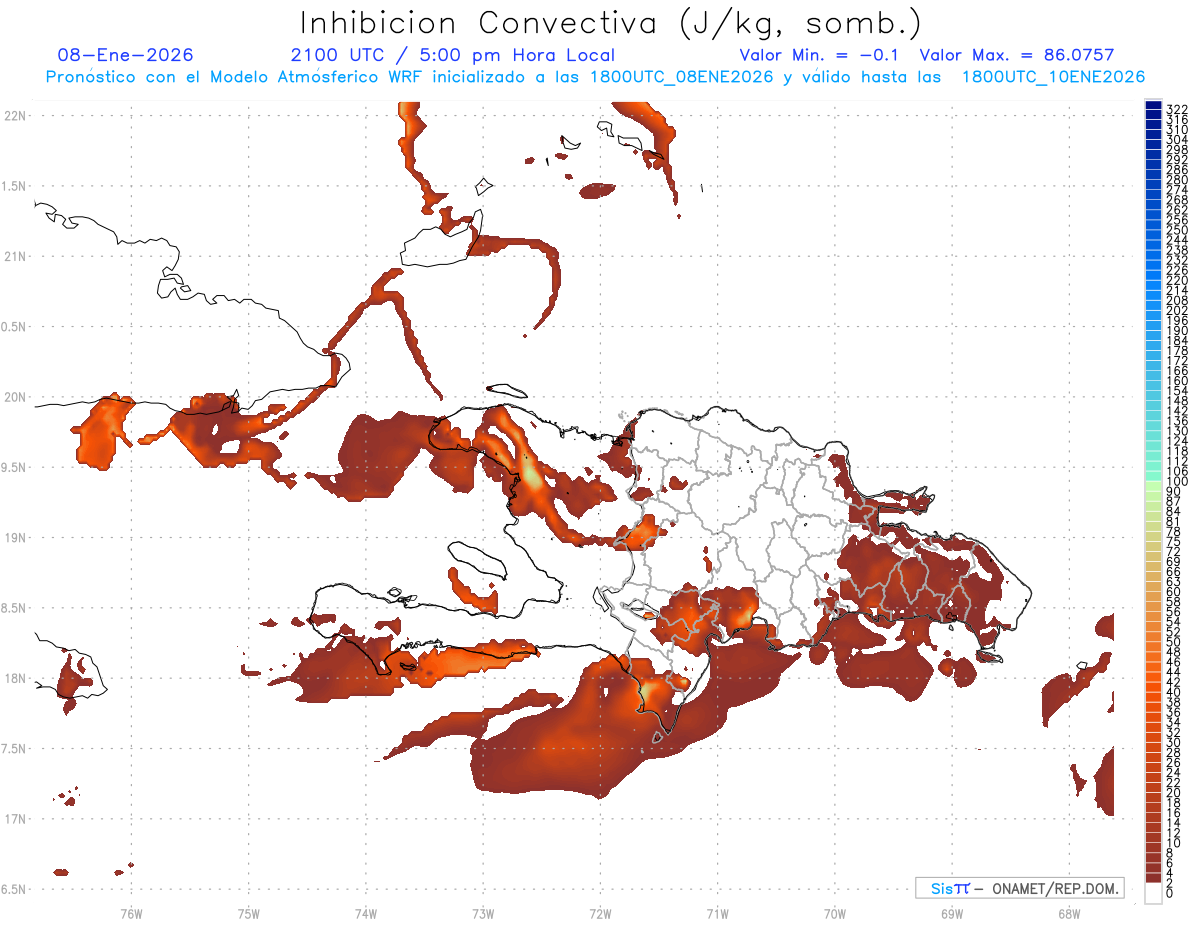Click the '73W' longitude label
The width and height of the screenshot is (1200, 927).
pos(483,913)
